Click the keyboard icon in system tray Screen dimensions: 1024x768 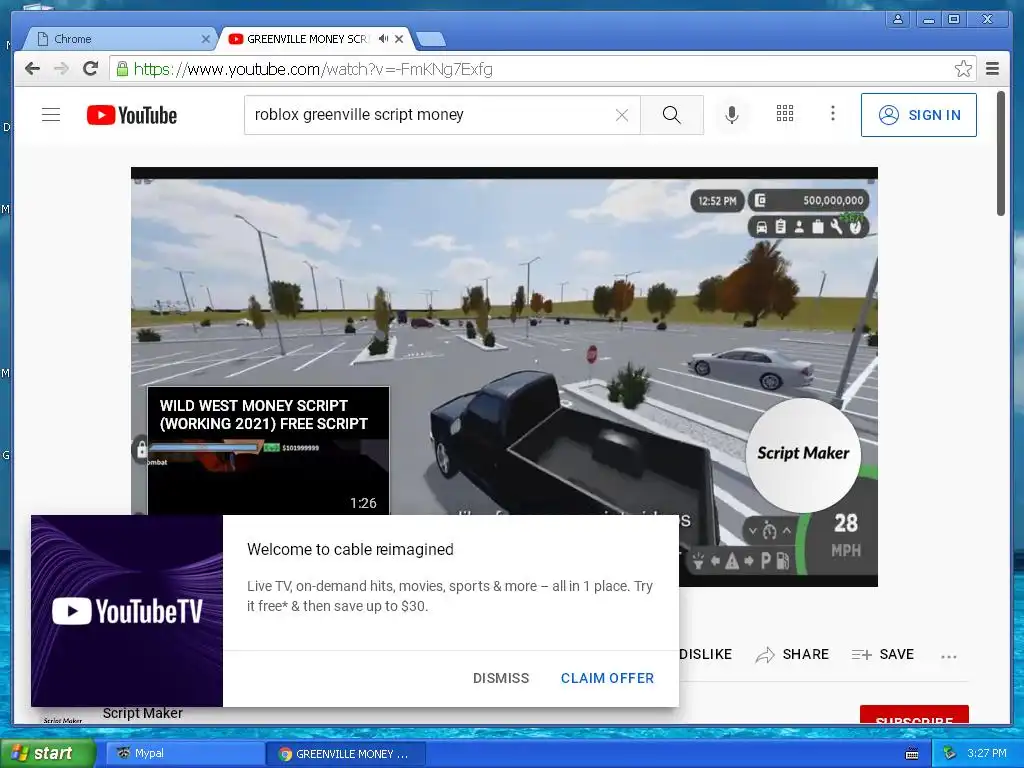(912, 754)
